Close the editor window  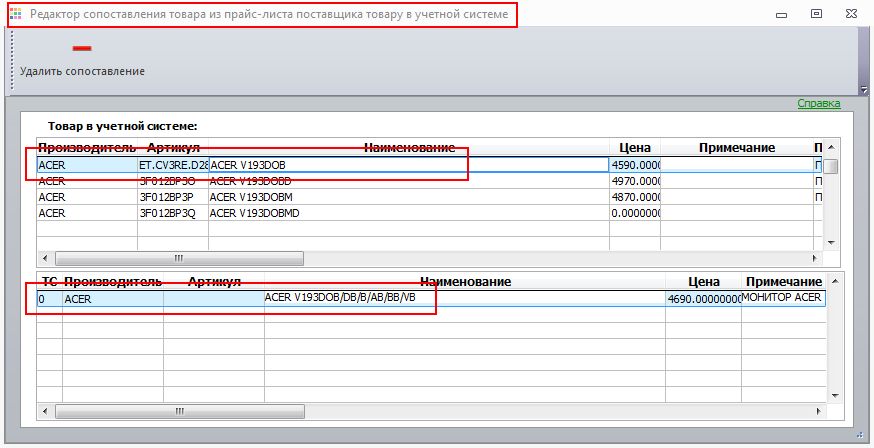(851, 14)
